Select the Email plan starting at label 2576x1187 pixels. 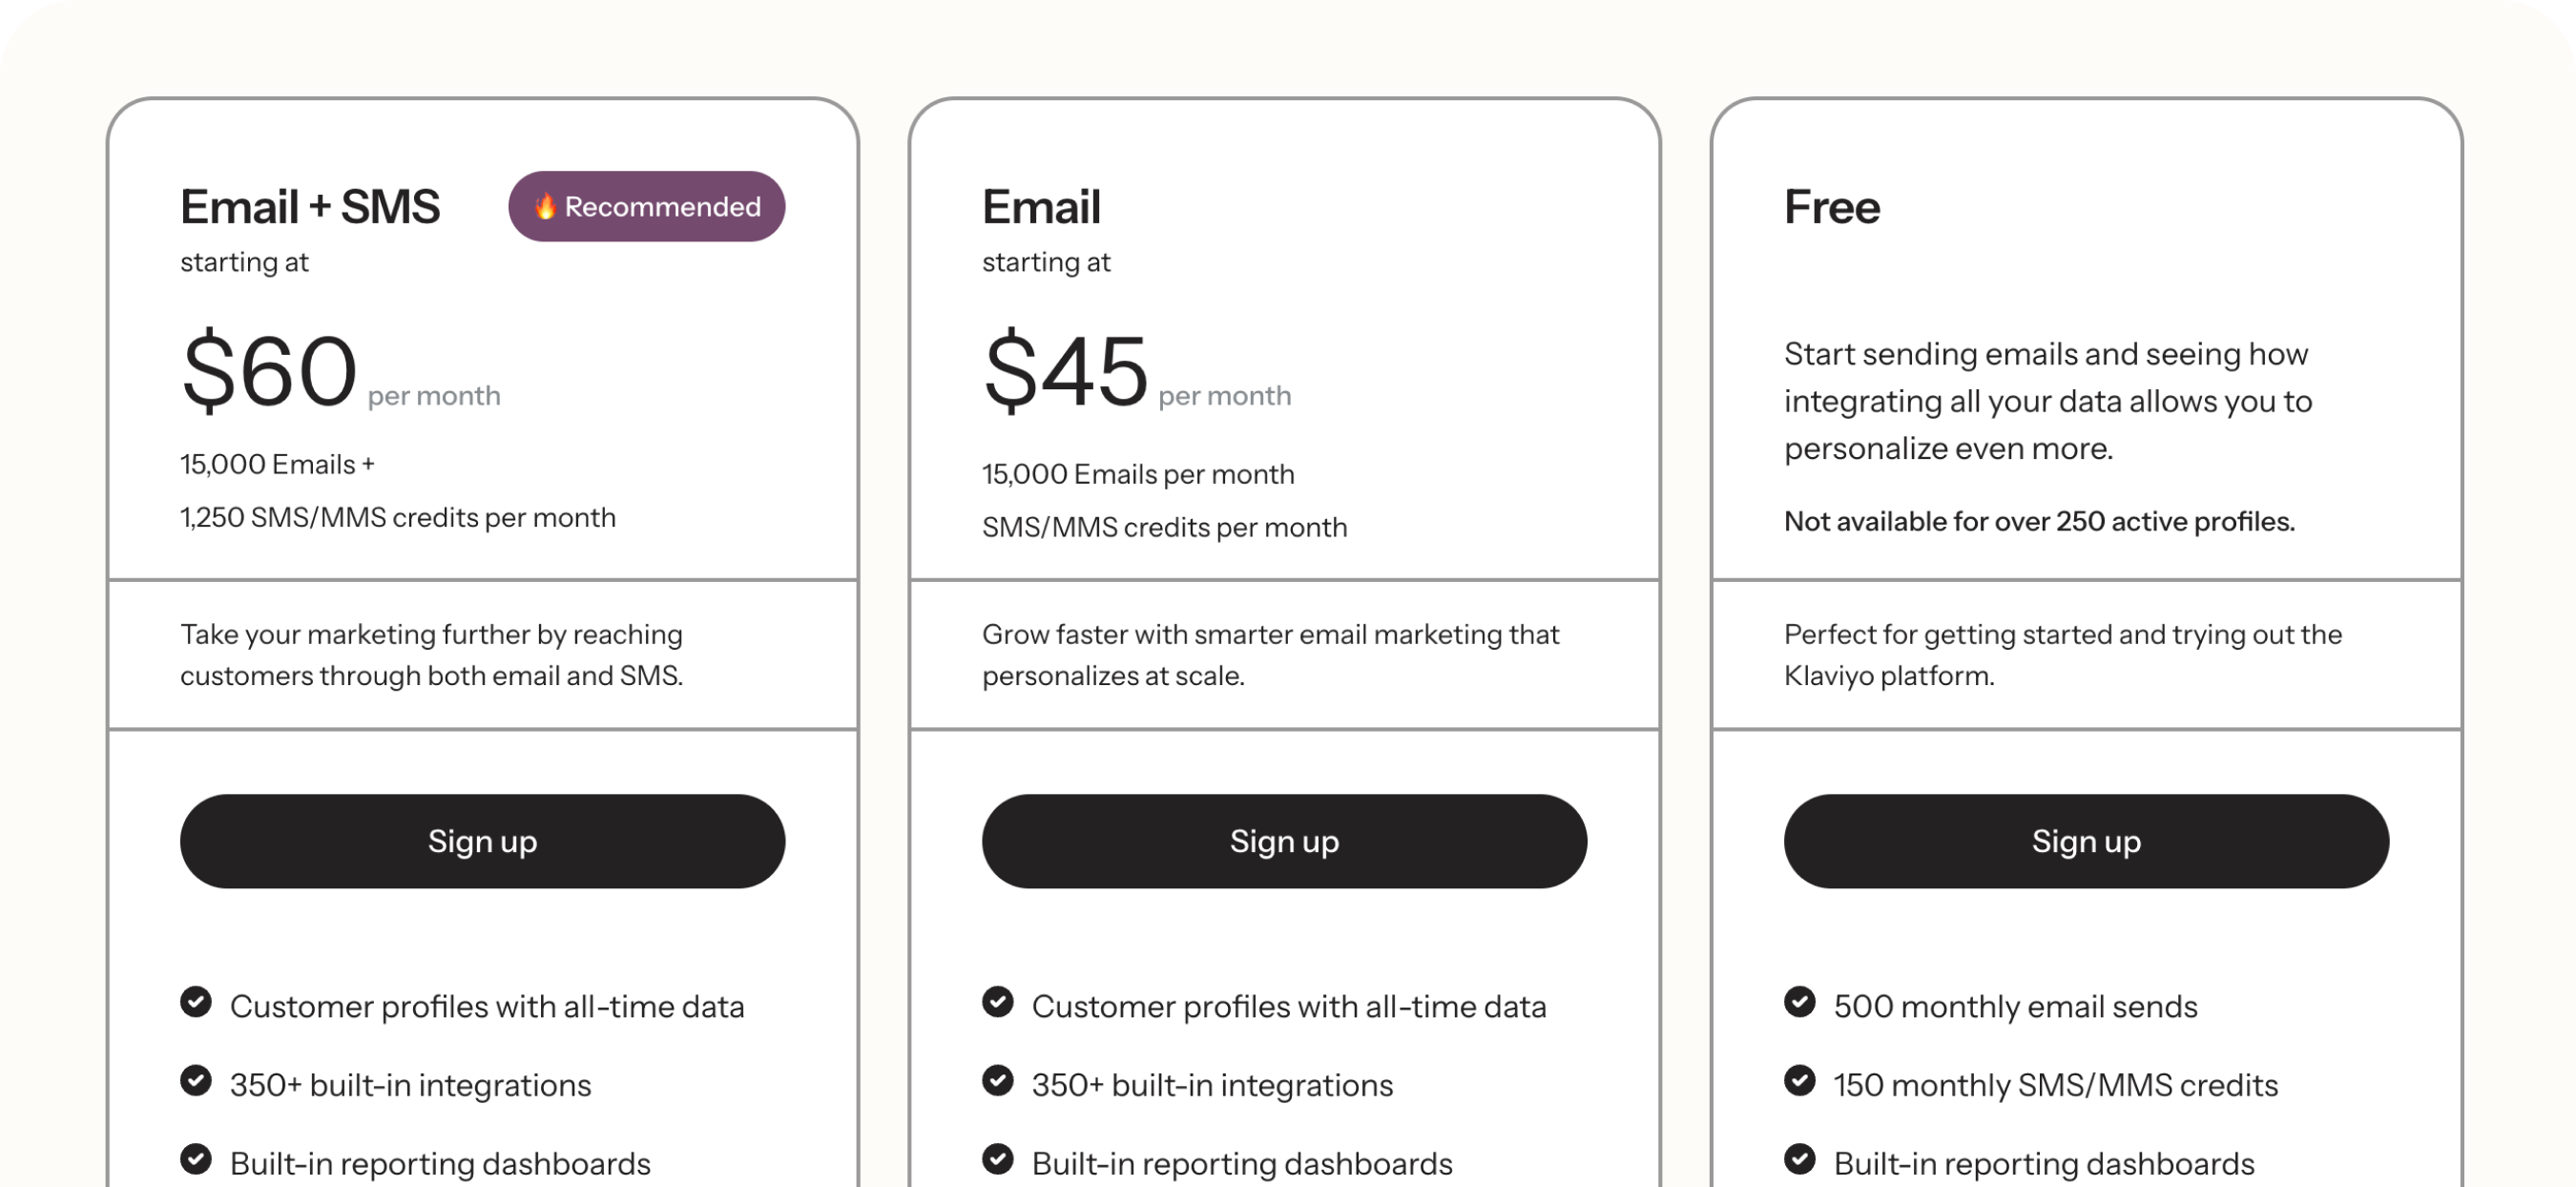pos(1046,262)
